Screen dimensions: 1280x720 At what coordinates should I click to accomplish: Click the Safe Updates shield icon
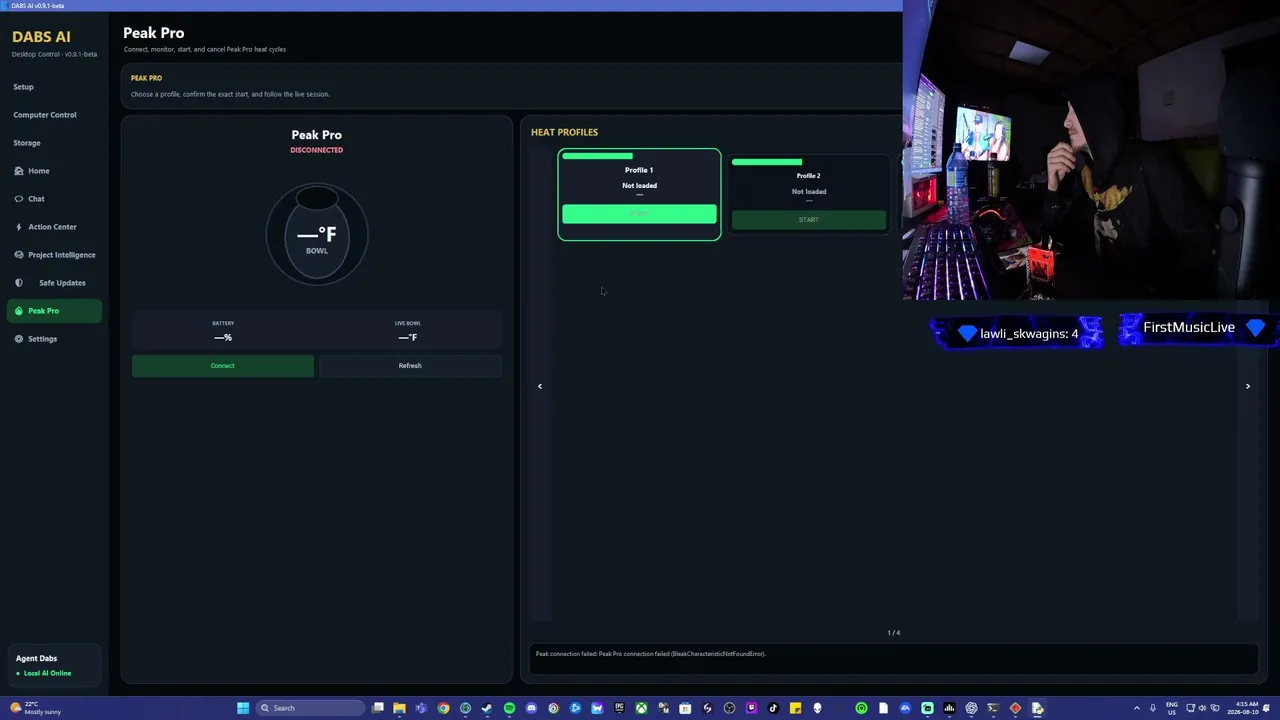point(19,283)
